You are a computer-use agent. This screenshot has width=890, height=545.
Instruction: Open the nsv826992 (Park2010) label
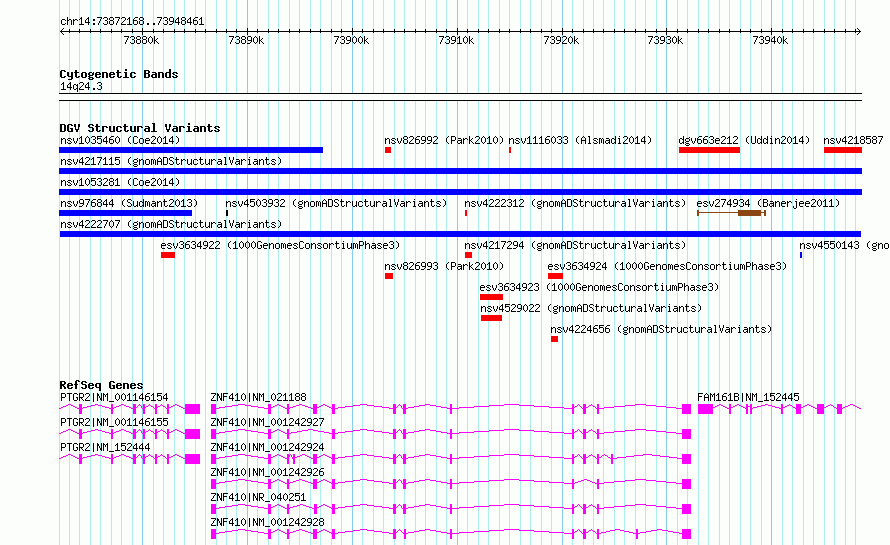(x=444, y=140)
